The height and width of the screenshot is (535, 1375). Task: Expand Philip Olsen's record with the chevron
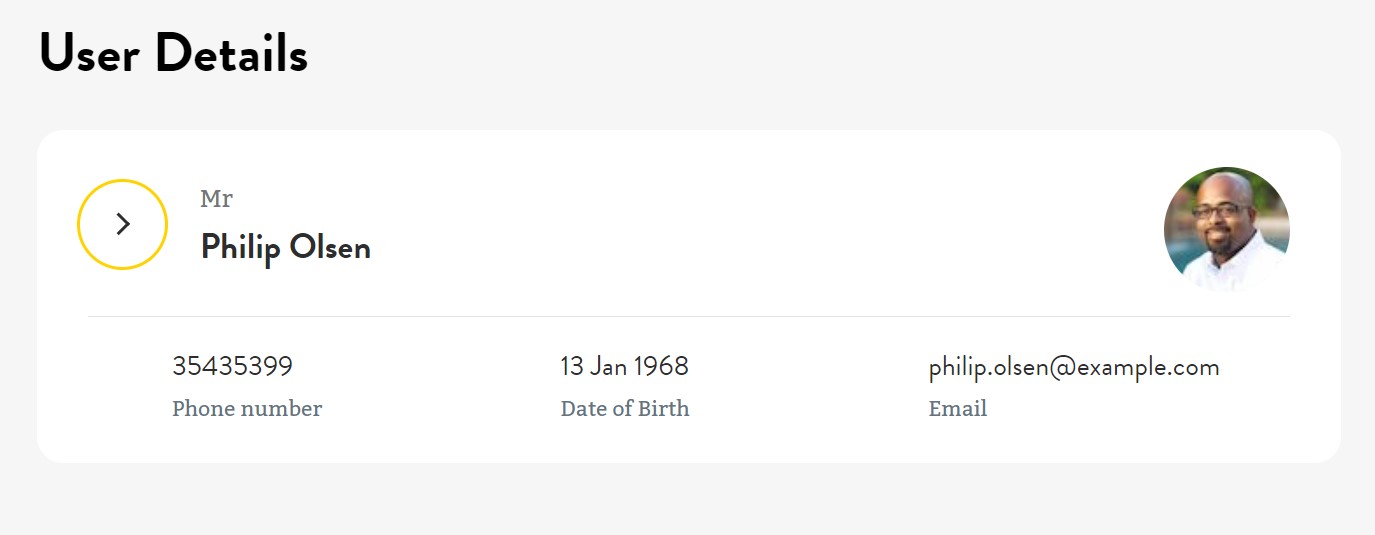coord(122,224)
